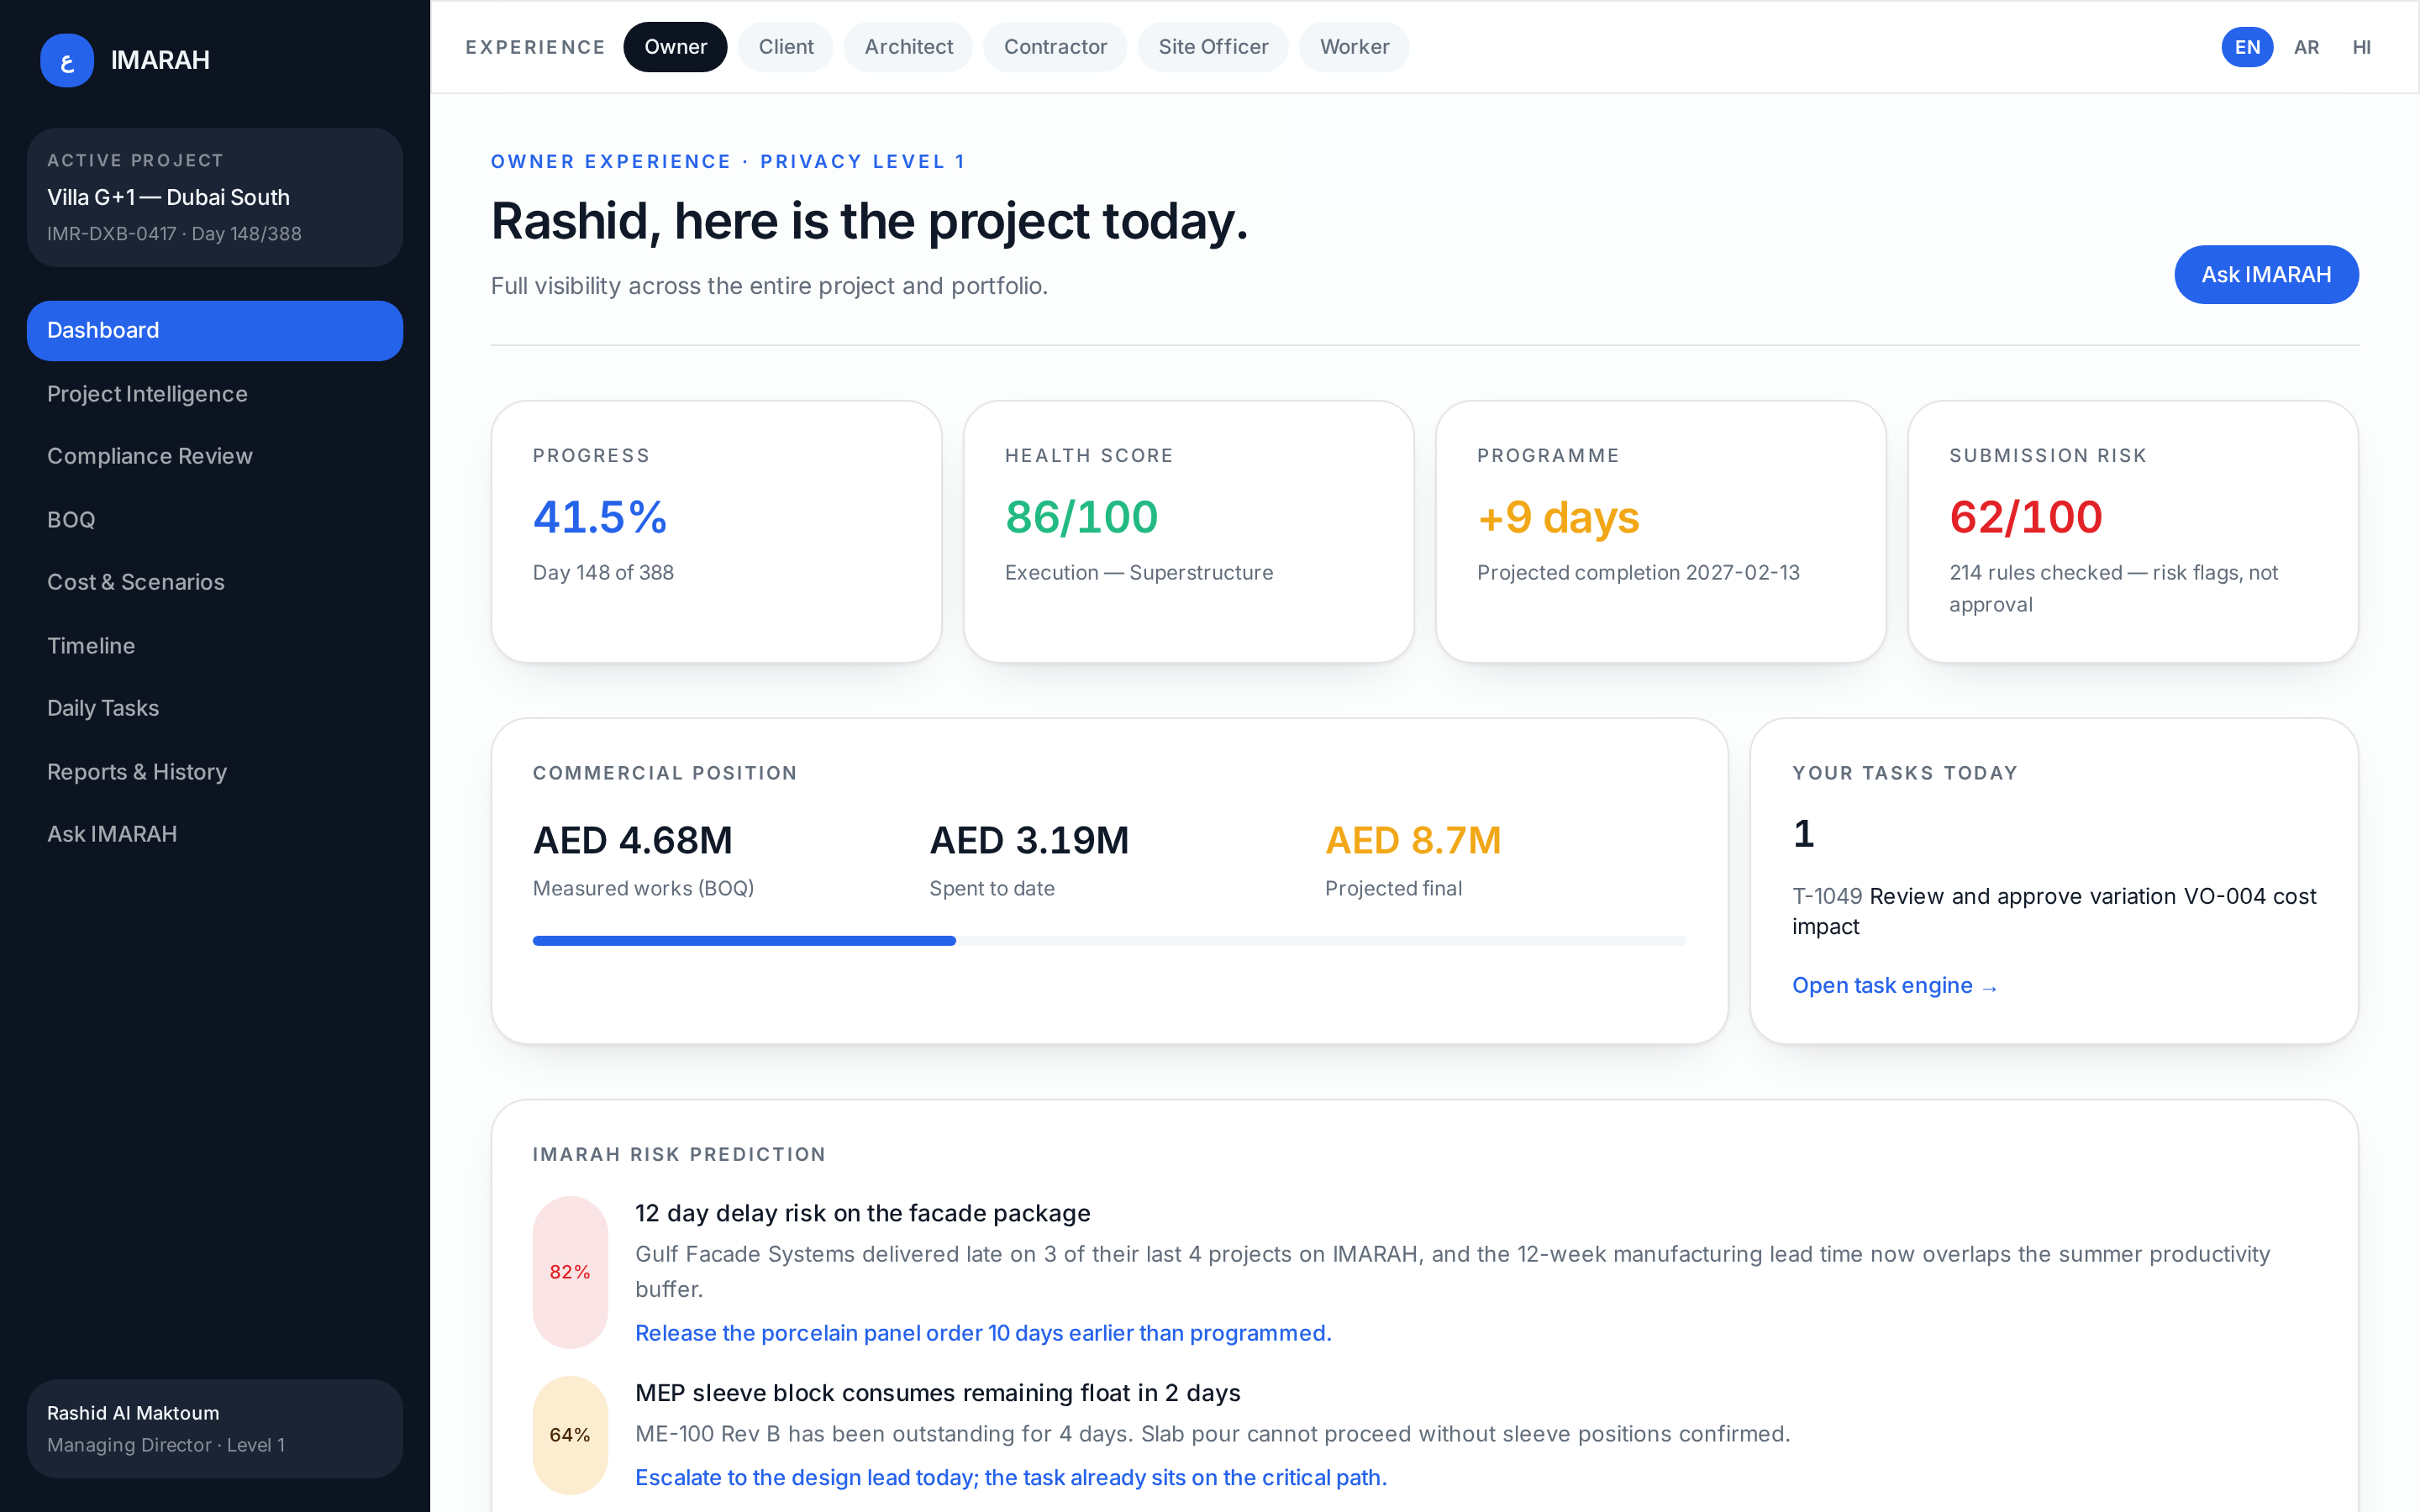This screenshot has width=2420, height=1512.
Task: Click the 'IMR-DXB-0417 · Day 148/388' text
Action: (174, 234)
